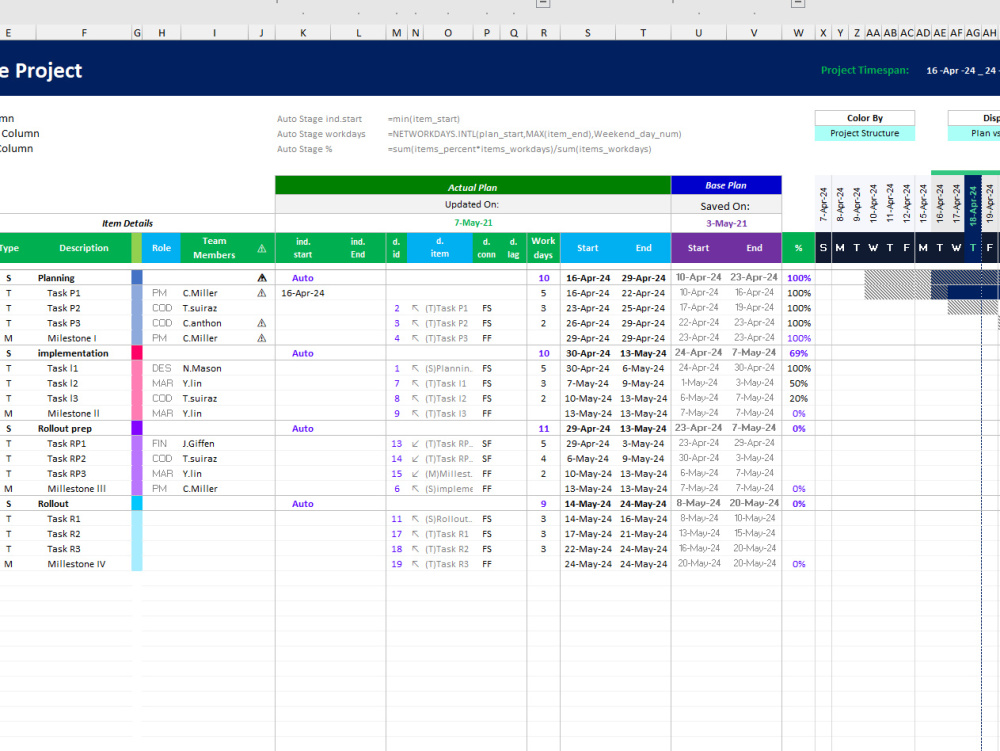Click the arrow icon next to (T)Task I2 dependency

coord(415,398)
